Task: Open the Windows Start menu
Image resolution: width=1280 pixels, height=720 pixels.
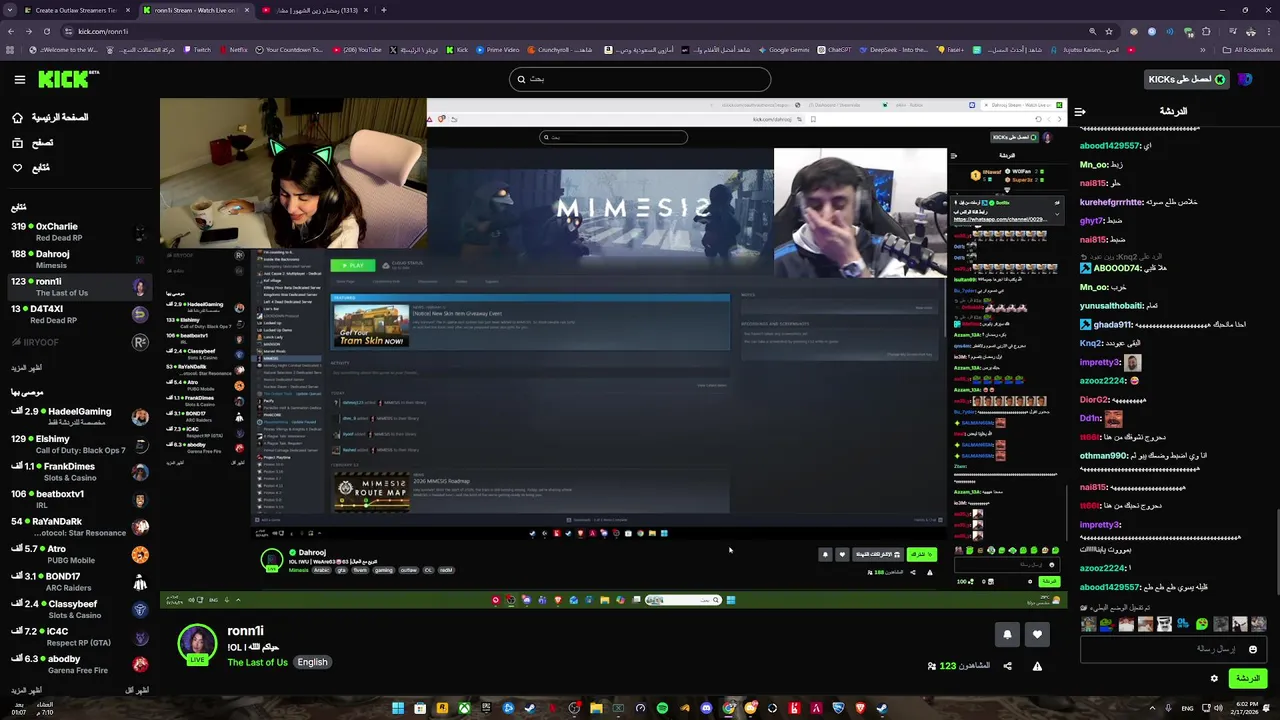Action: tap(398, 708)
